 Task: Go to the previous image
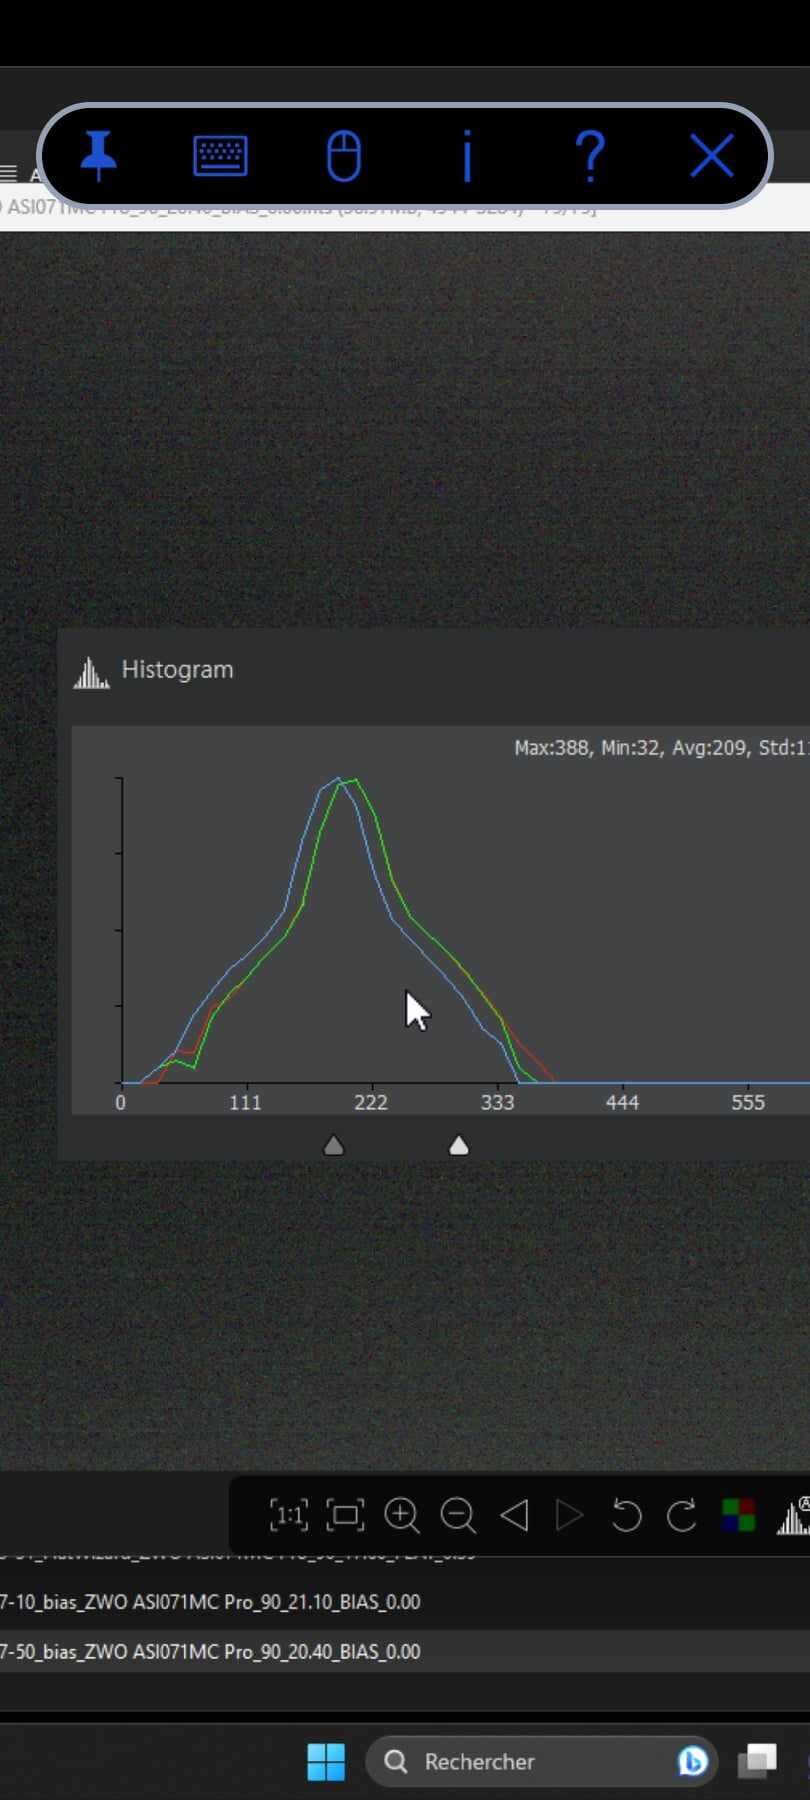coord(514,1515)
